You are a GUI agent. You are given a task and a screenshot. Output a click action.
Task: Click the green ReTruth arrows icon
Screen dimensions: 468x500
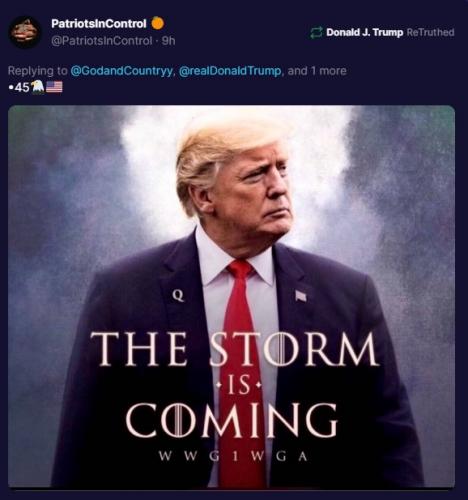316,32
